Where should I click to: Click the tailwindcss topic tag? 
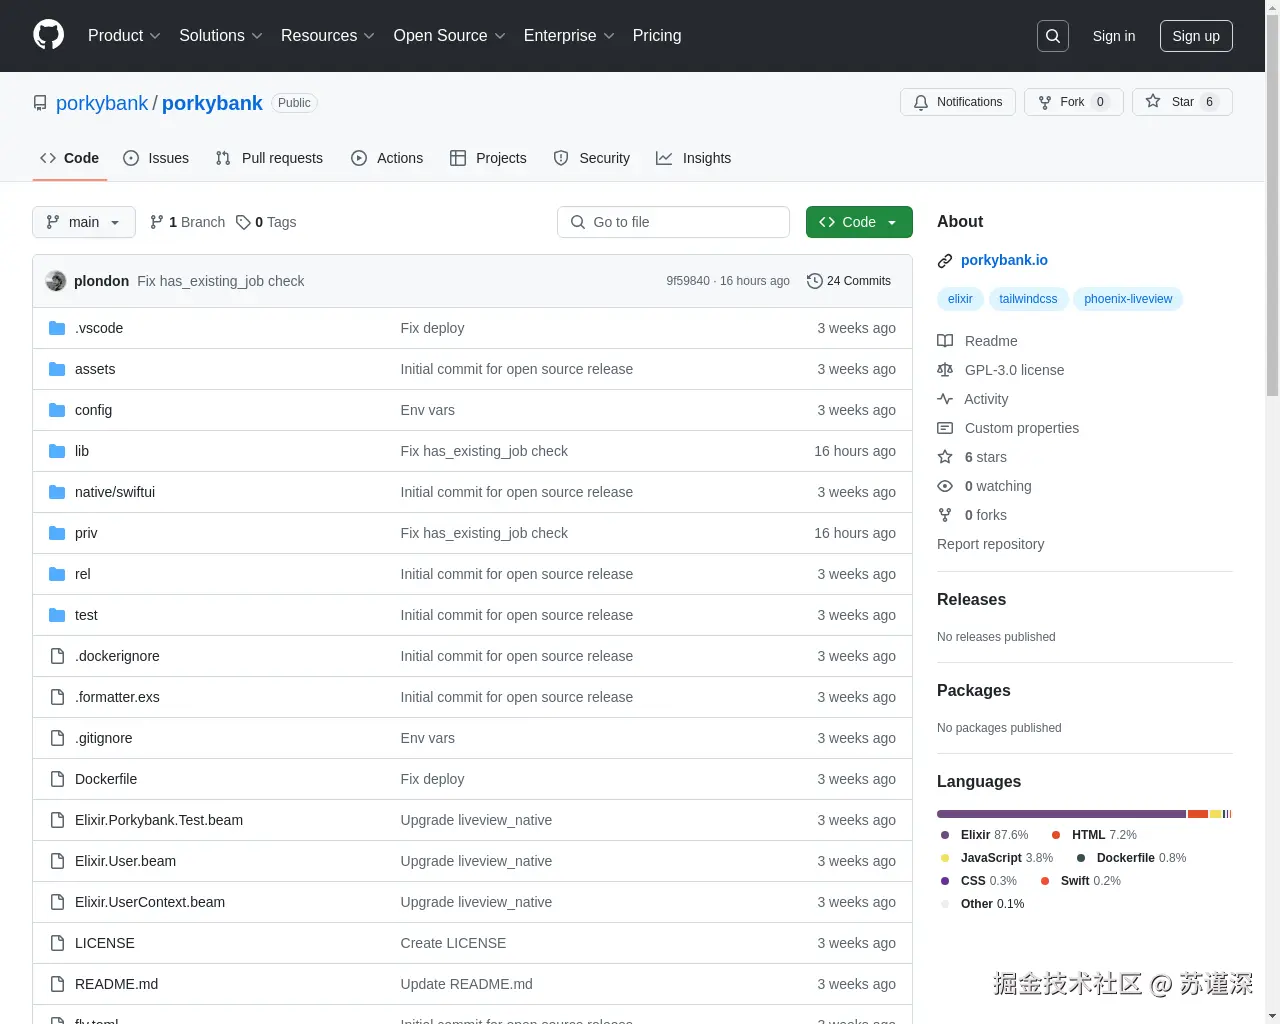click(1028, 299)
